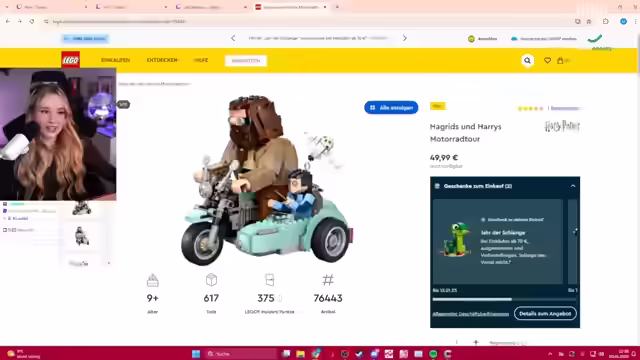The height and width of the screenshot is (360, 640).
Task: Open the shopping bag cart icon
Action: (x=560, y=60)
